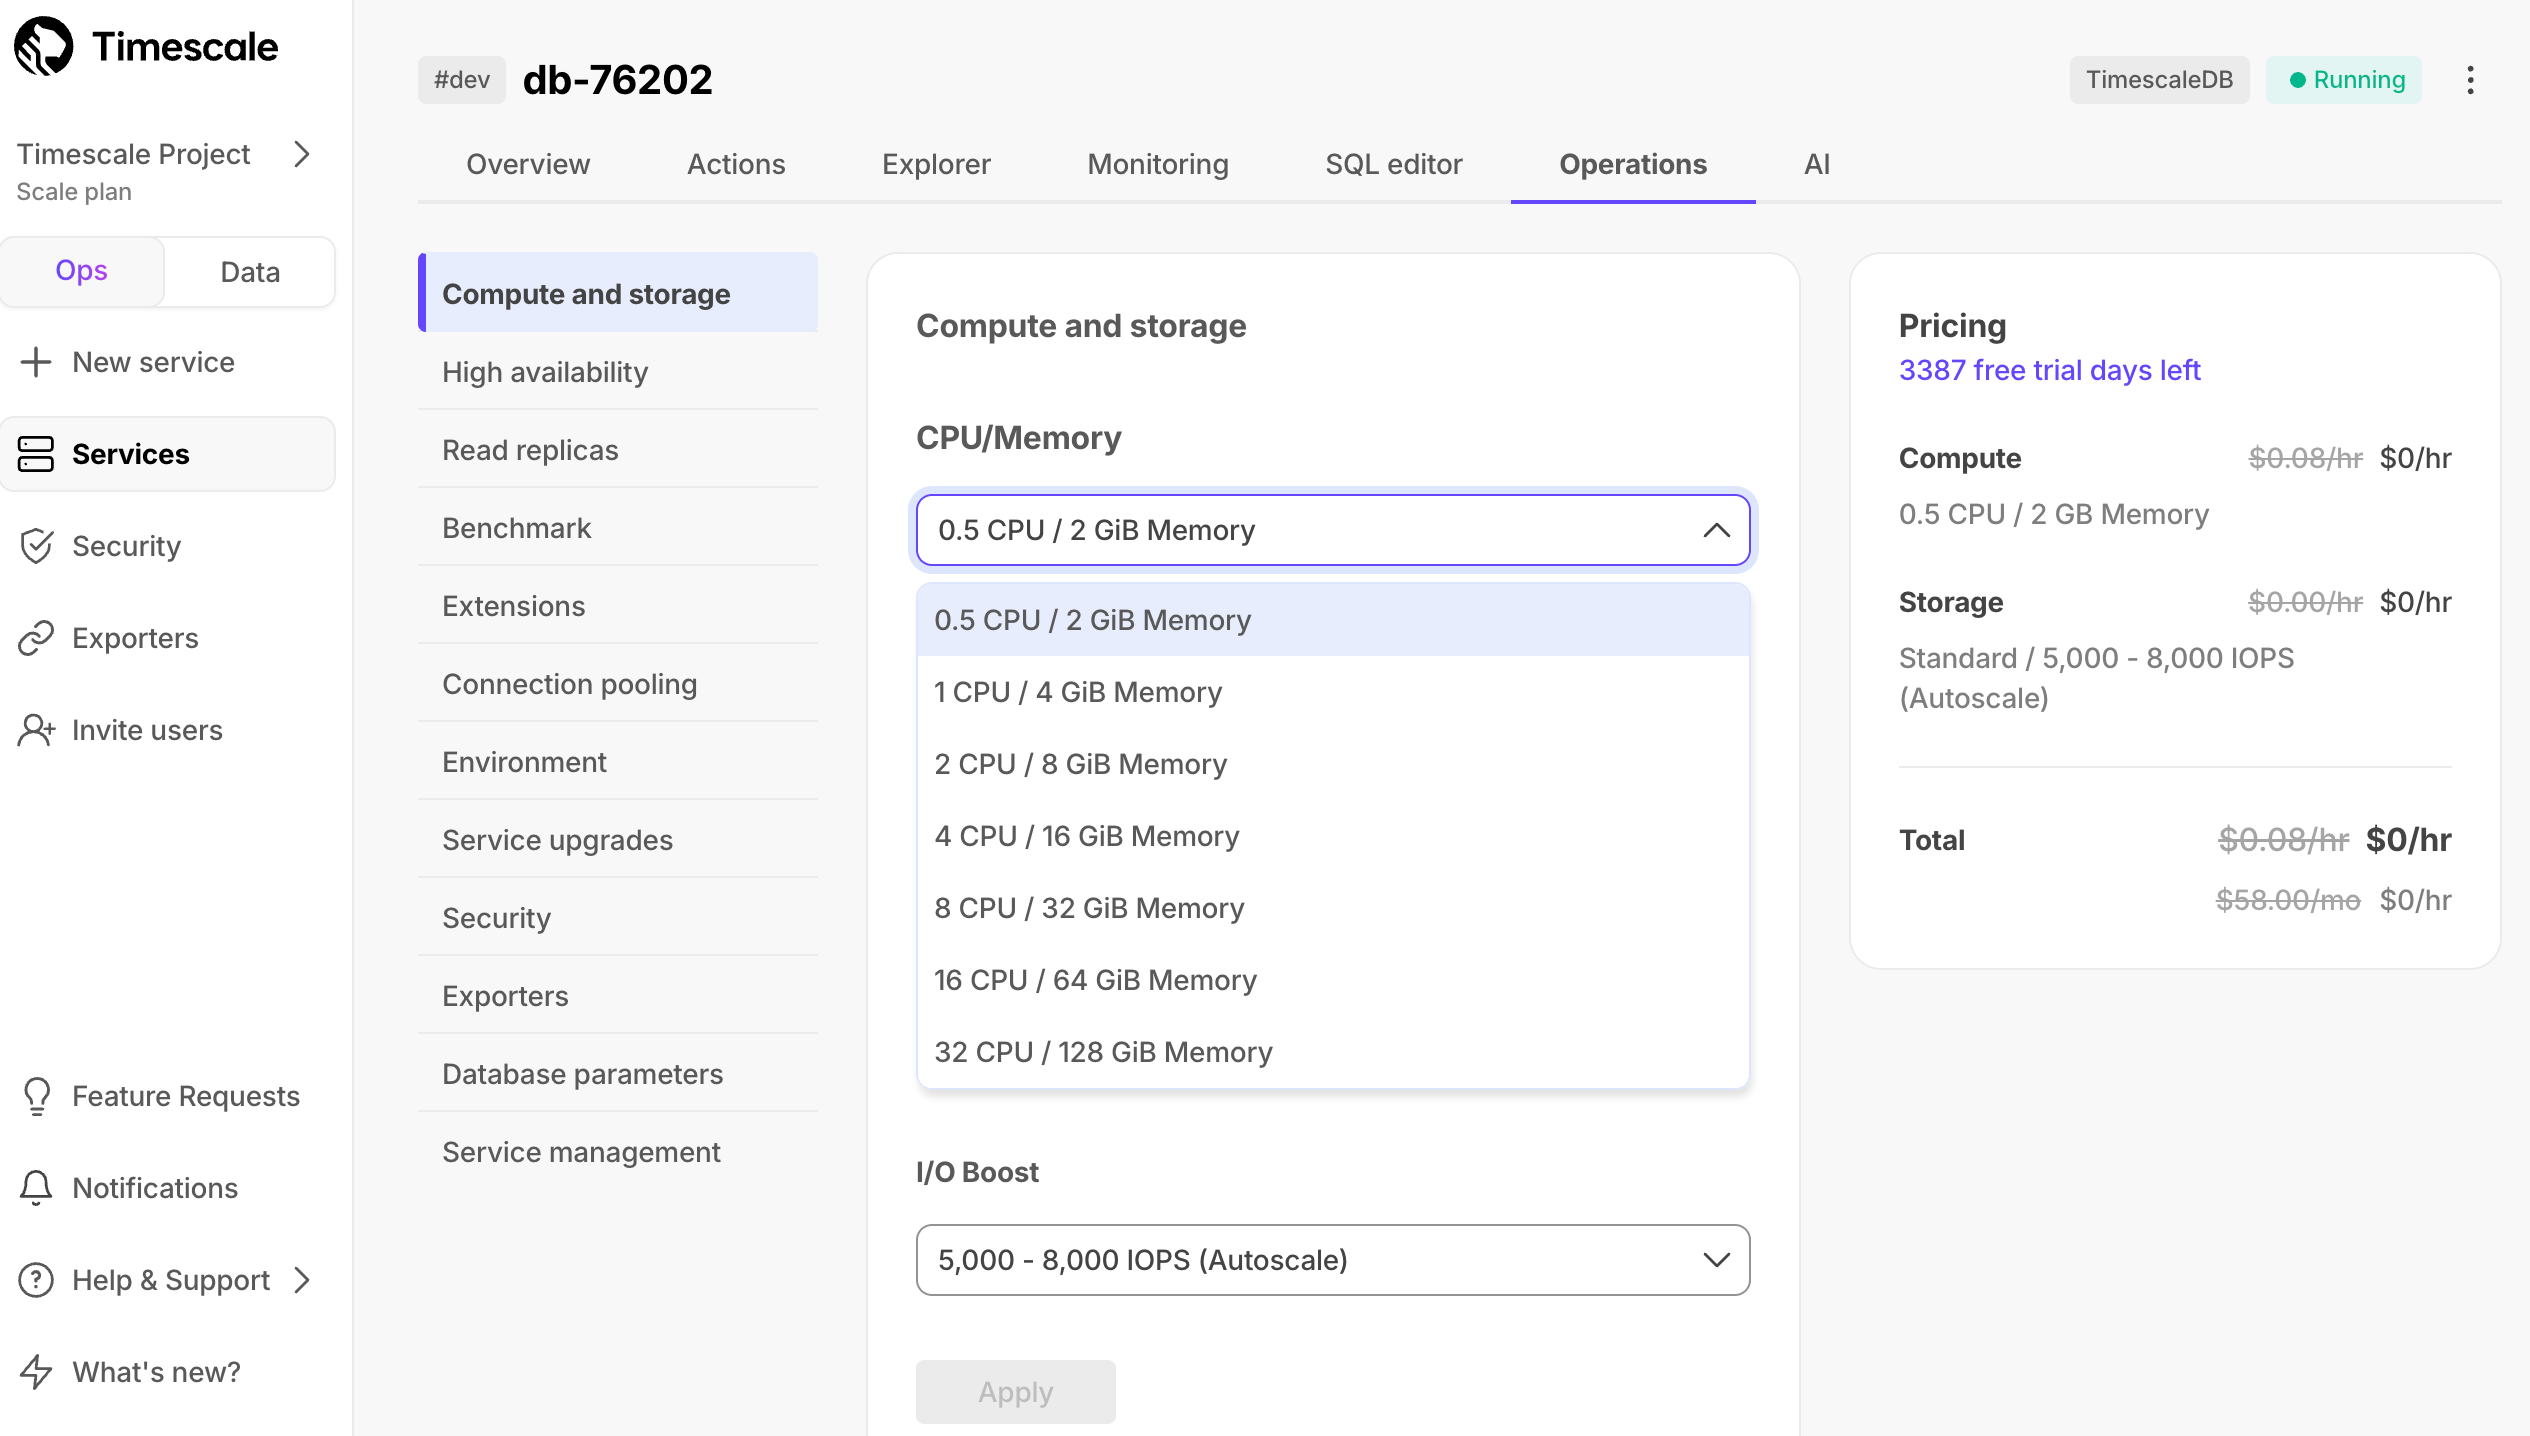
Task: Open Database parameters section
Action: [x=618, y=1074]
